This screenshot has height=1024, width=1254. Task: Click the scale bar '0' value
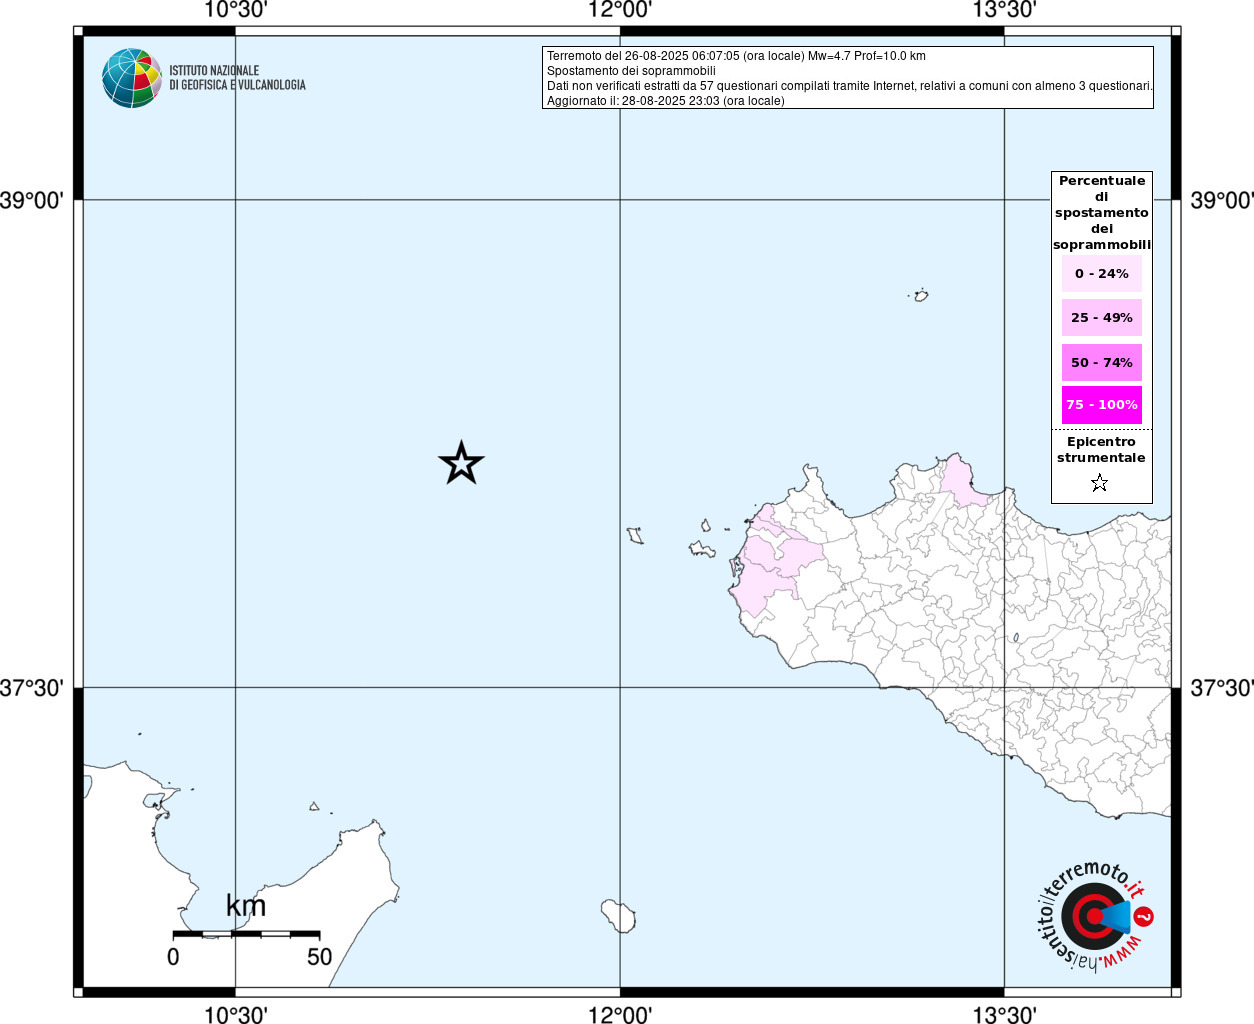(x=173, y=957)
